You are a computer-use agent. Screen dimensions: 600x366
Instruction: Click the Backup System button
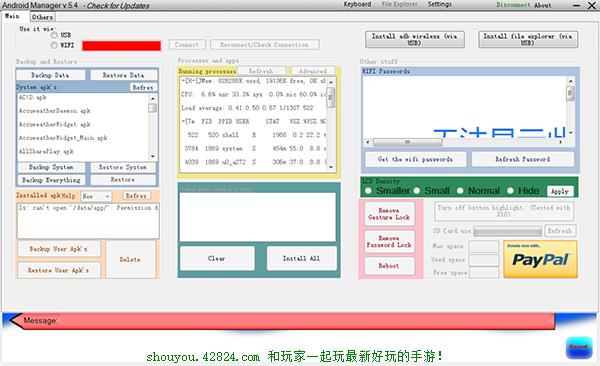[x=51, y=167]
